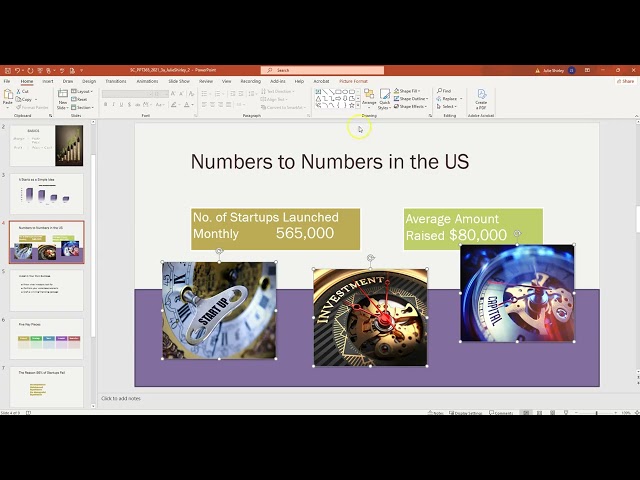This screenshot has height=480, width=640.
Task: Open the Layout dropdown
Action: point(82,91)
